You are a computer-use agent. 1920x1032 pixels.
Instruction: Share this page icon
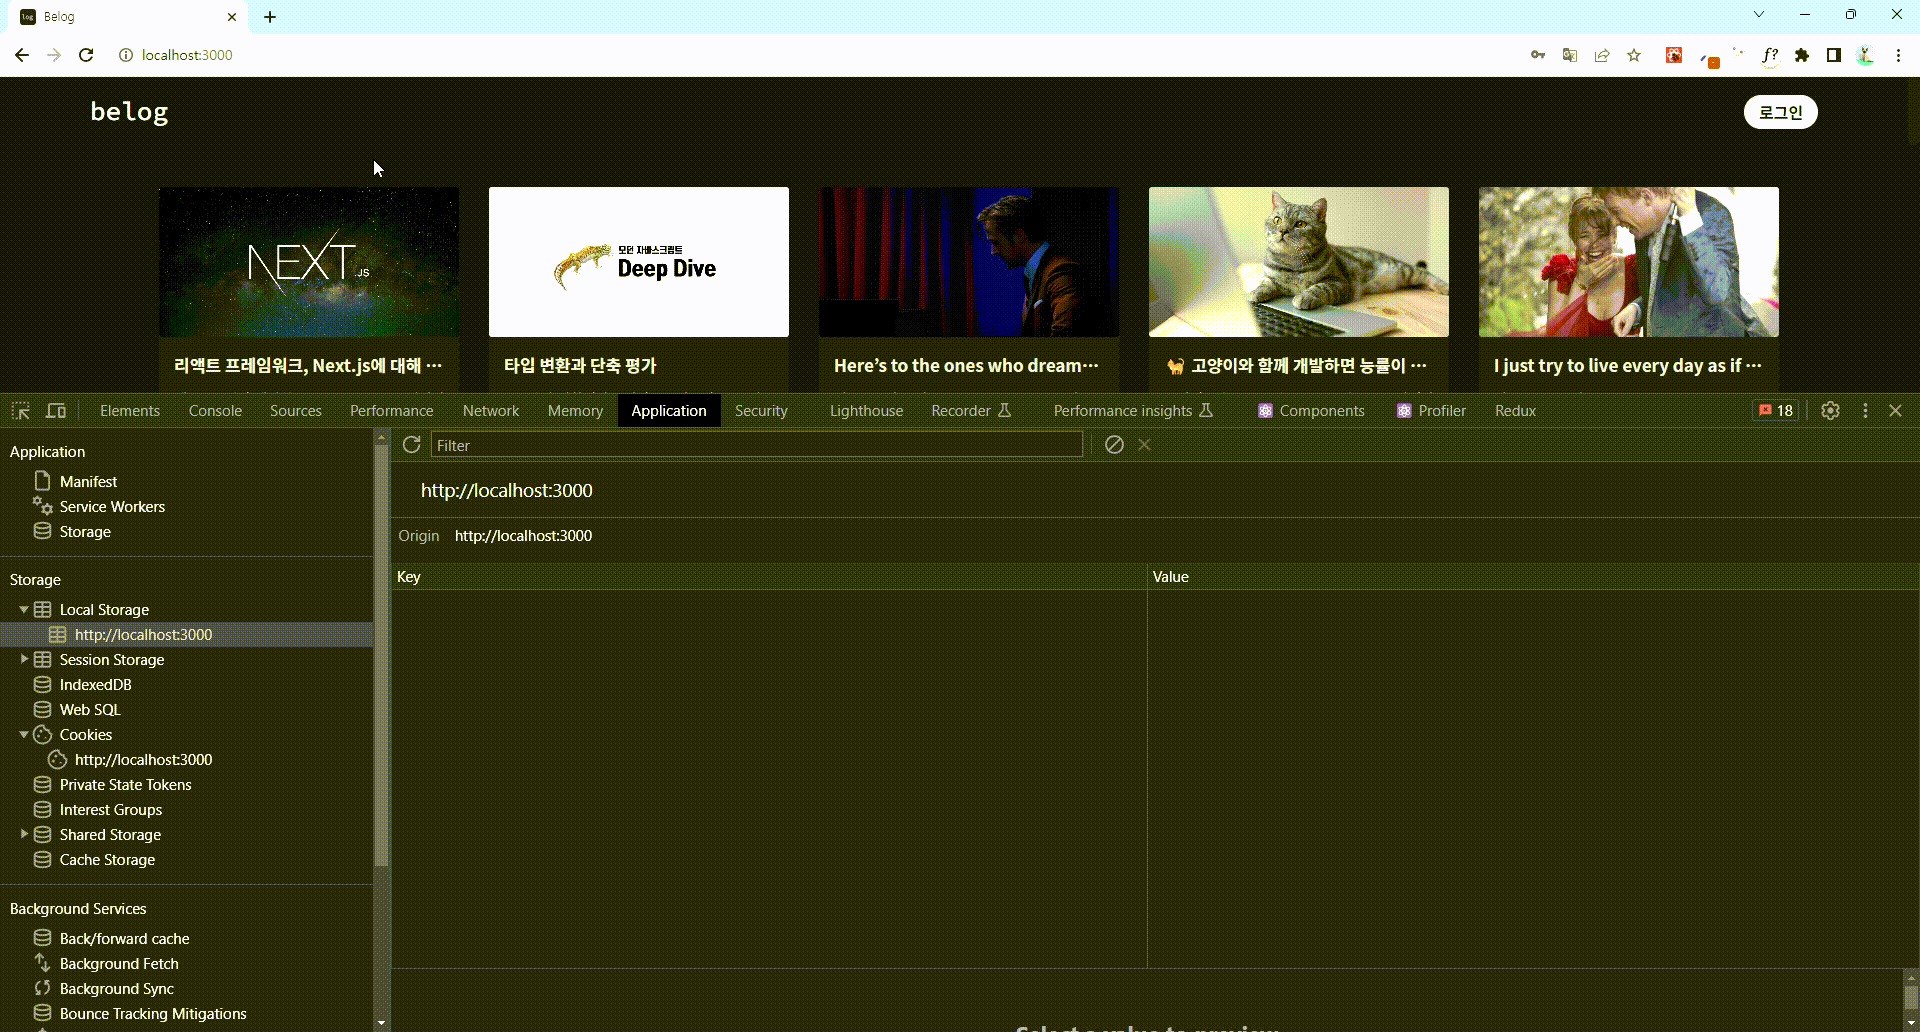[x=1602, y=55]
